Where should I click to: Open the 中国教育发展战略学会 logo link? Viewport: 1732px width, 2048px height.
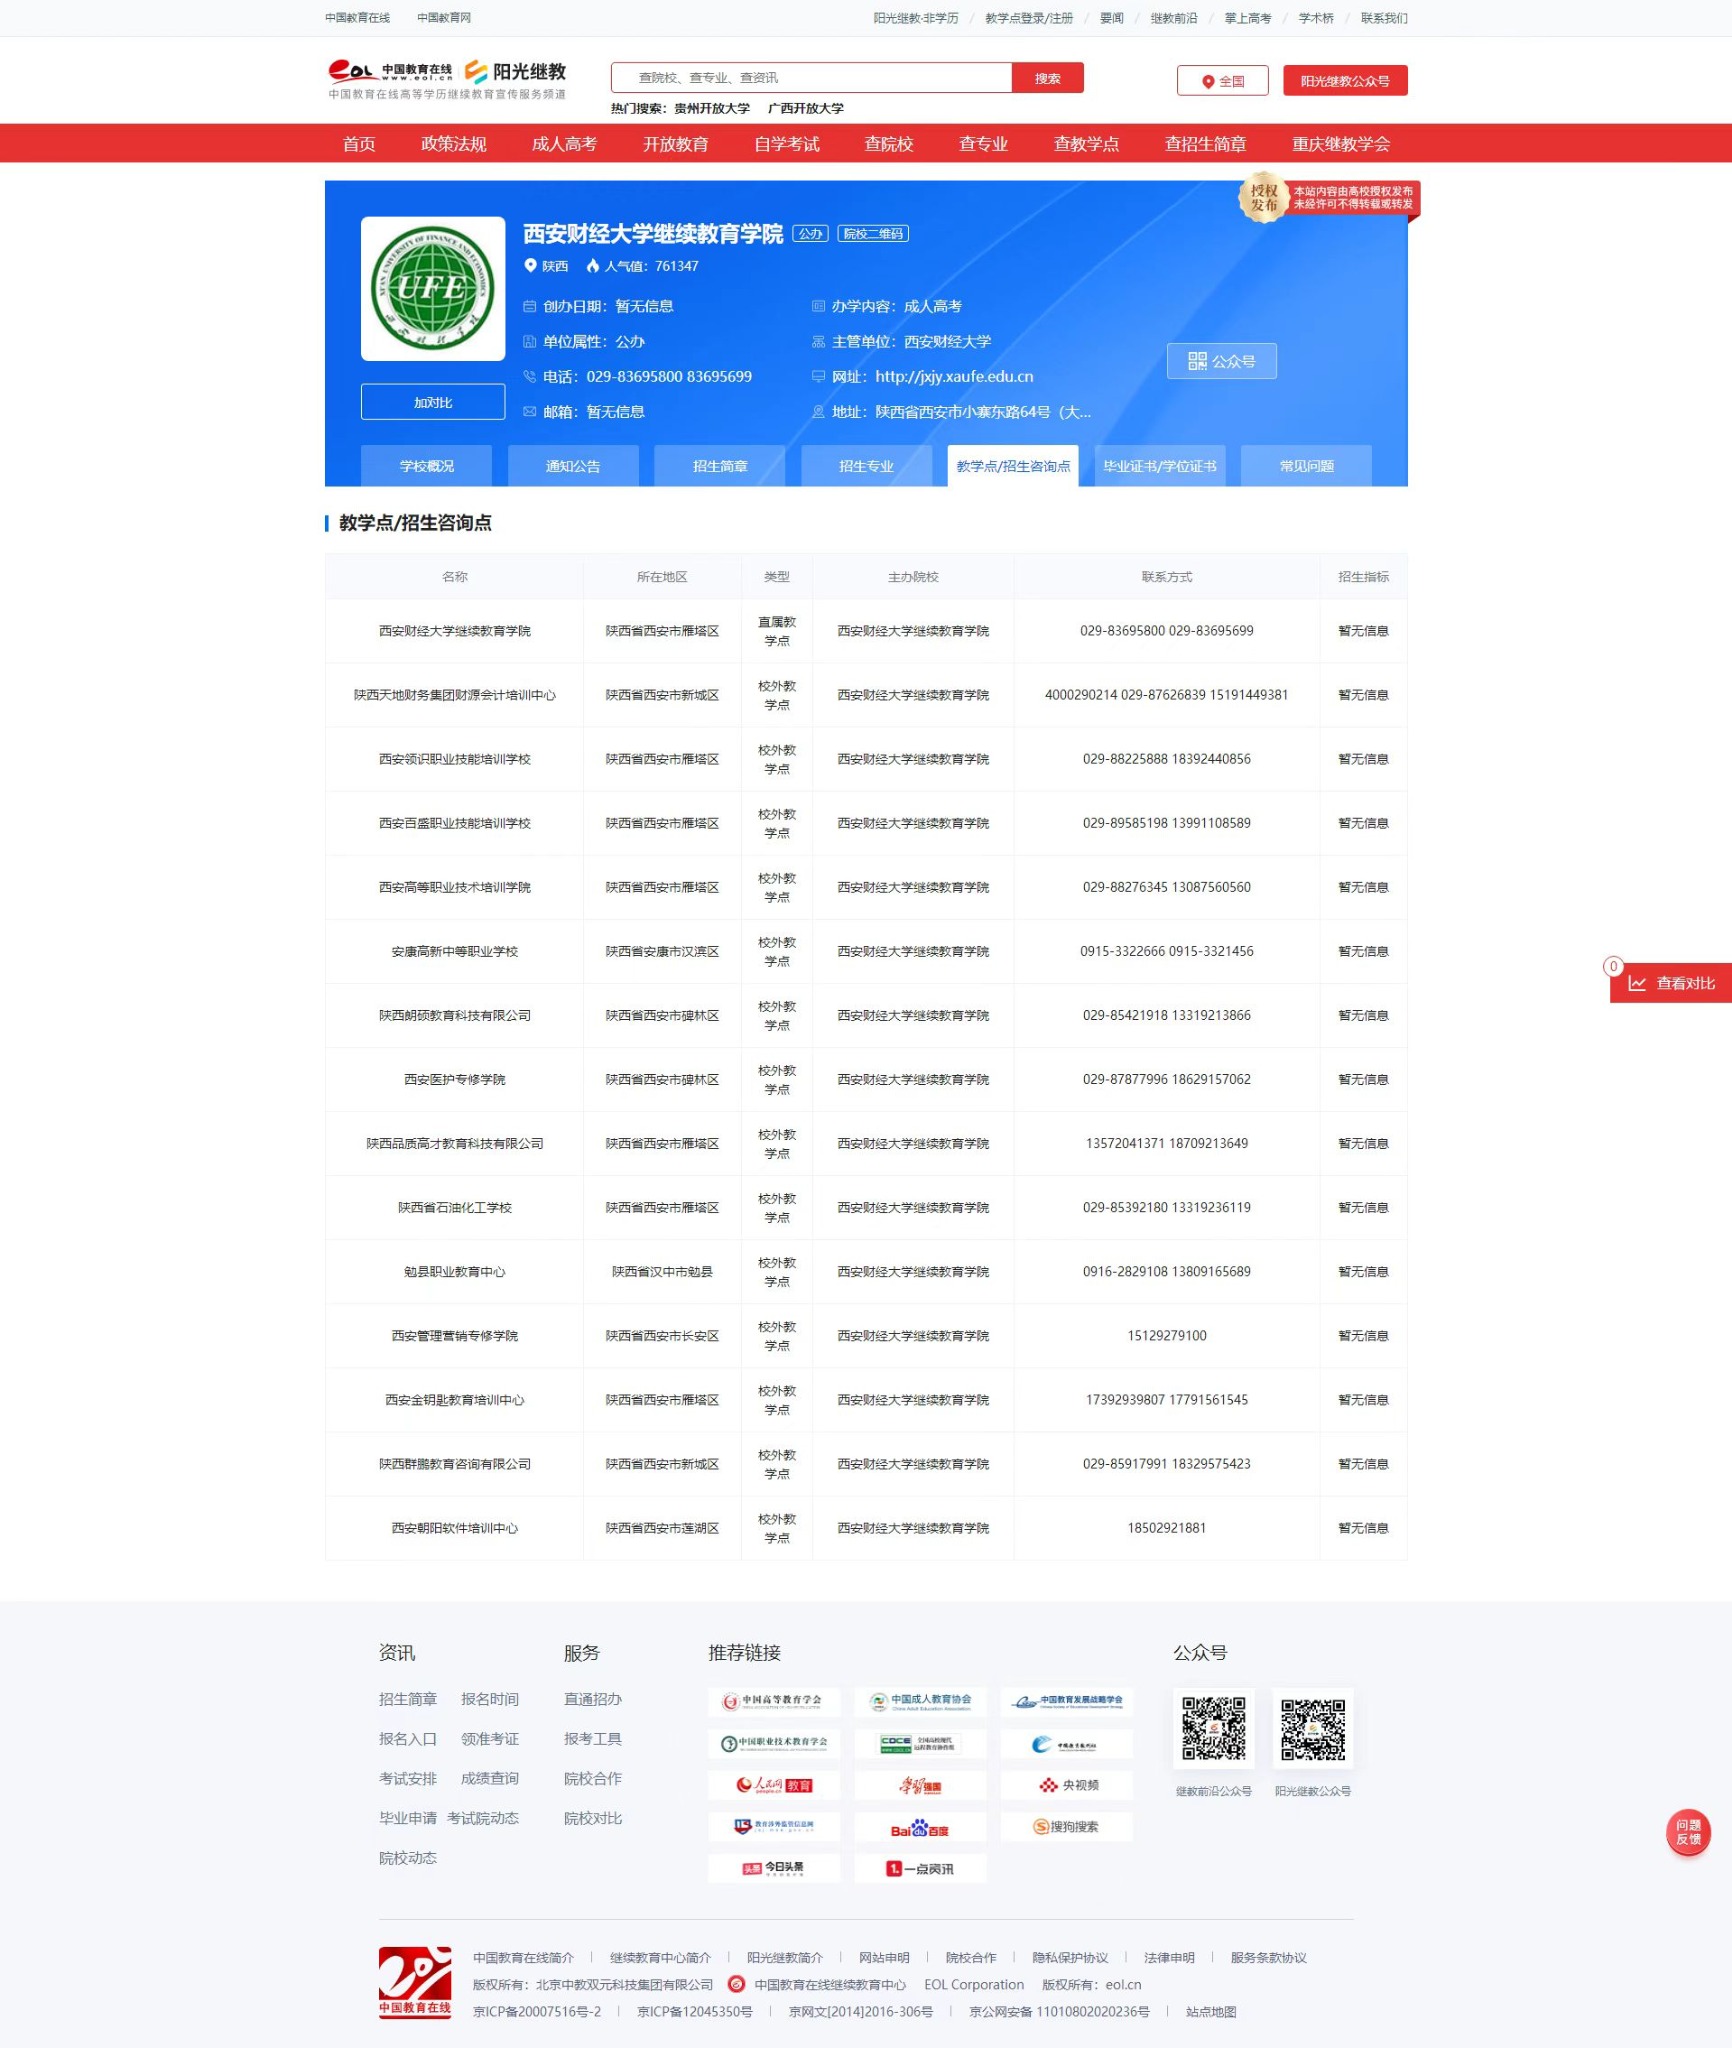point(1066,1701)
